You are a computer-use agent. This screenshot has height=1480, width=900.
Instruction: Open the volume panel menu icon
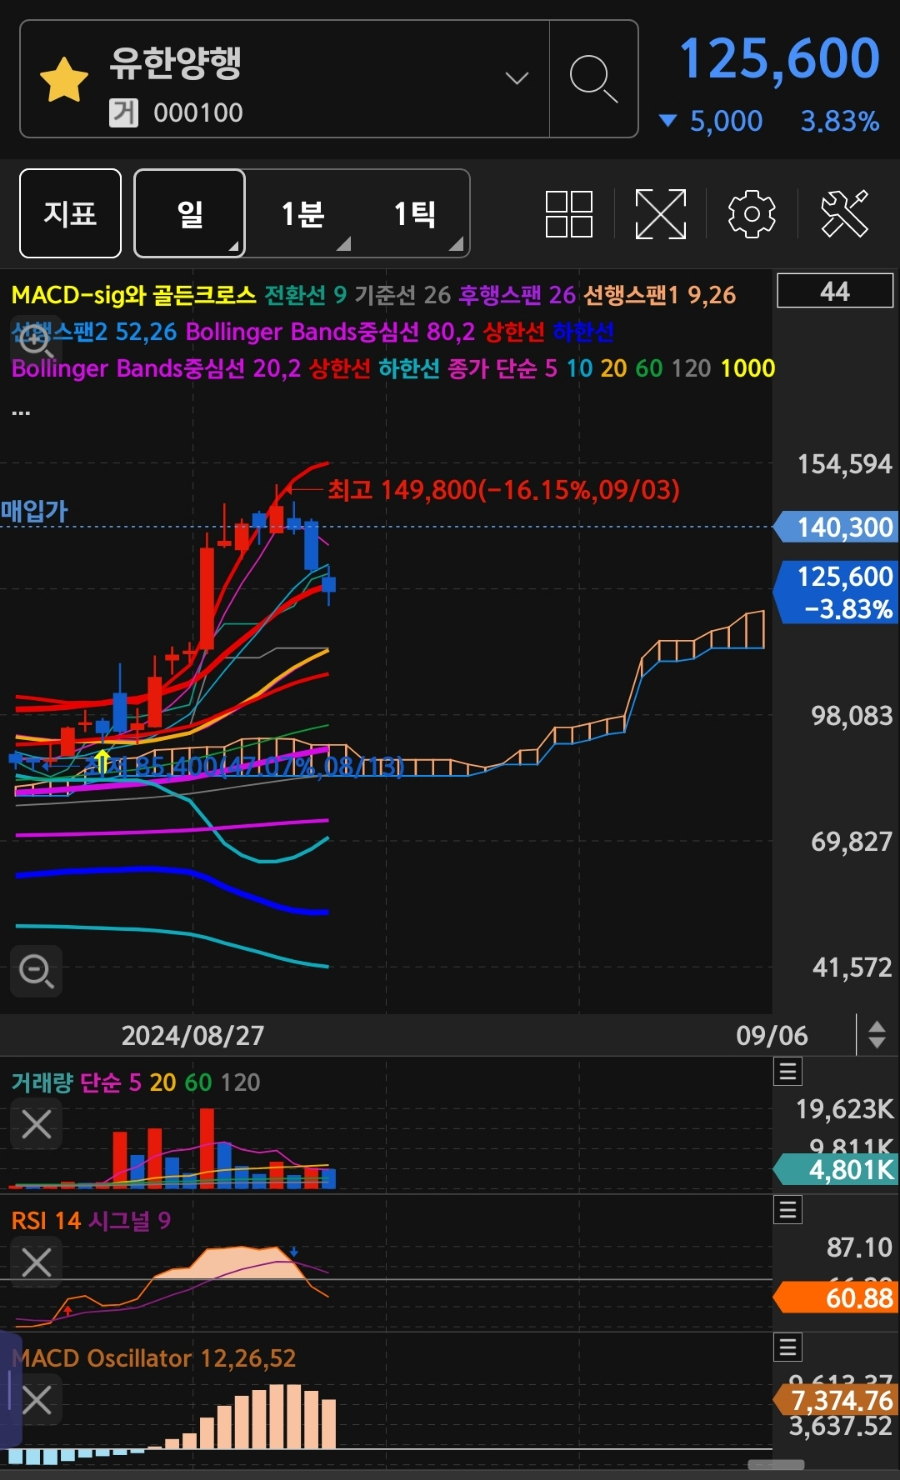coord(788,1072)
